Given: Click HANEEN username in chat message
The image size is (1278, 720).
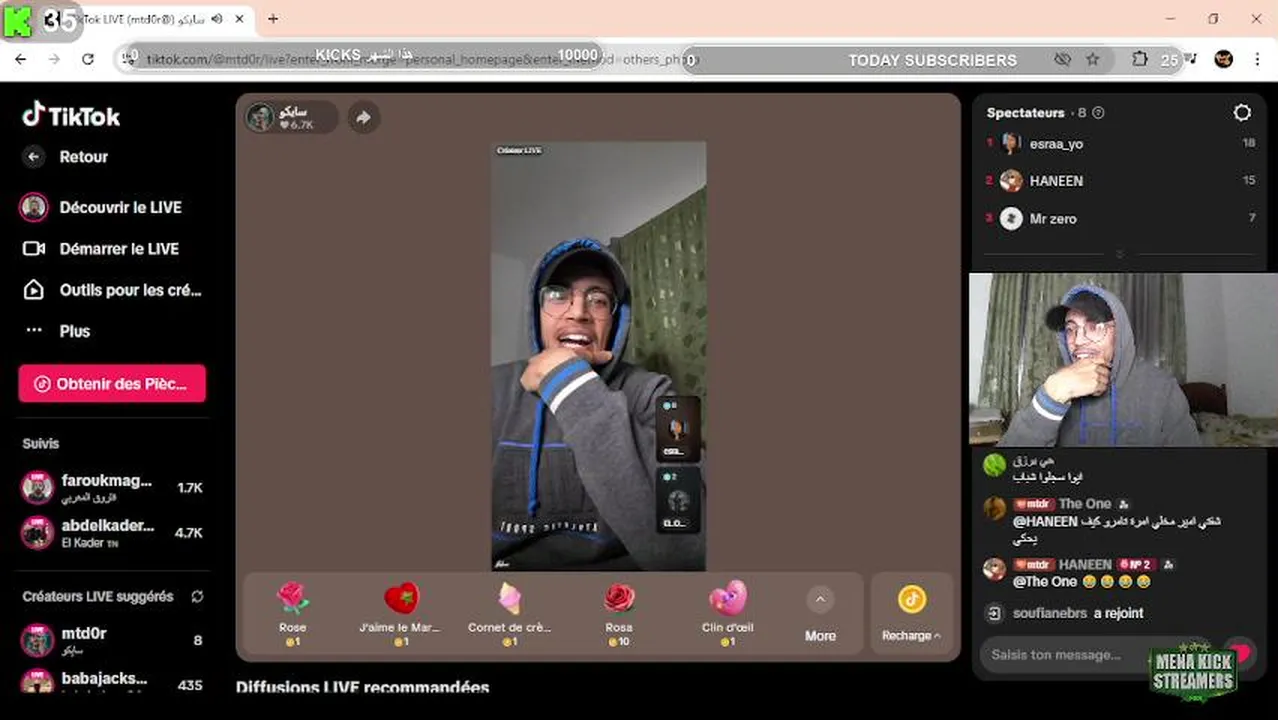Looking at the screenshot, I should point(1085,565).
